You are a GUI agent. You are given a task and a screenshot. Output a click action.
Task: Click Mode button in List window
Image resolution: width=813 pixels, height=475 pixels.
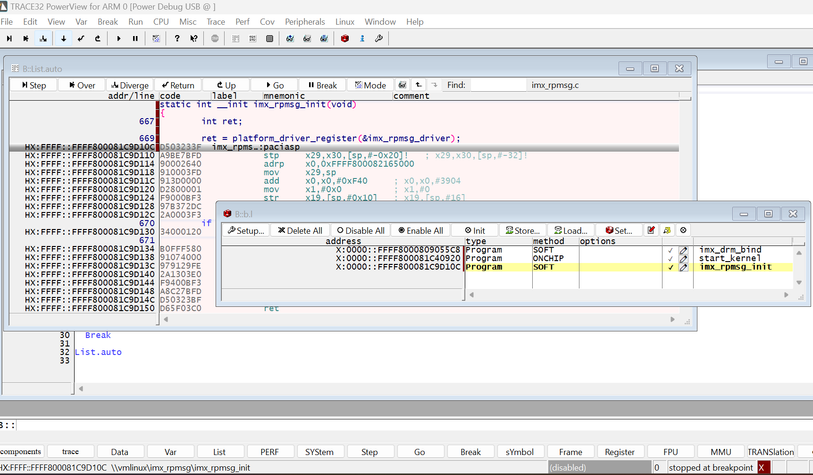coord(371,86)
